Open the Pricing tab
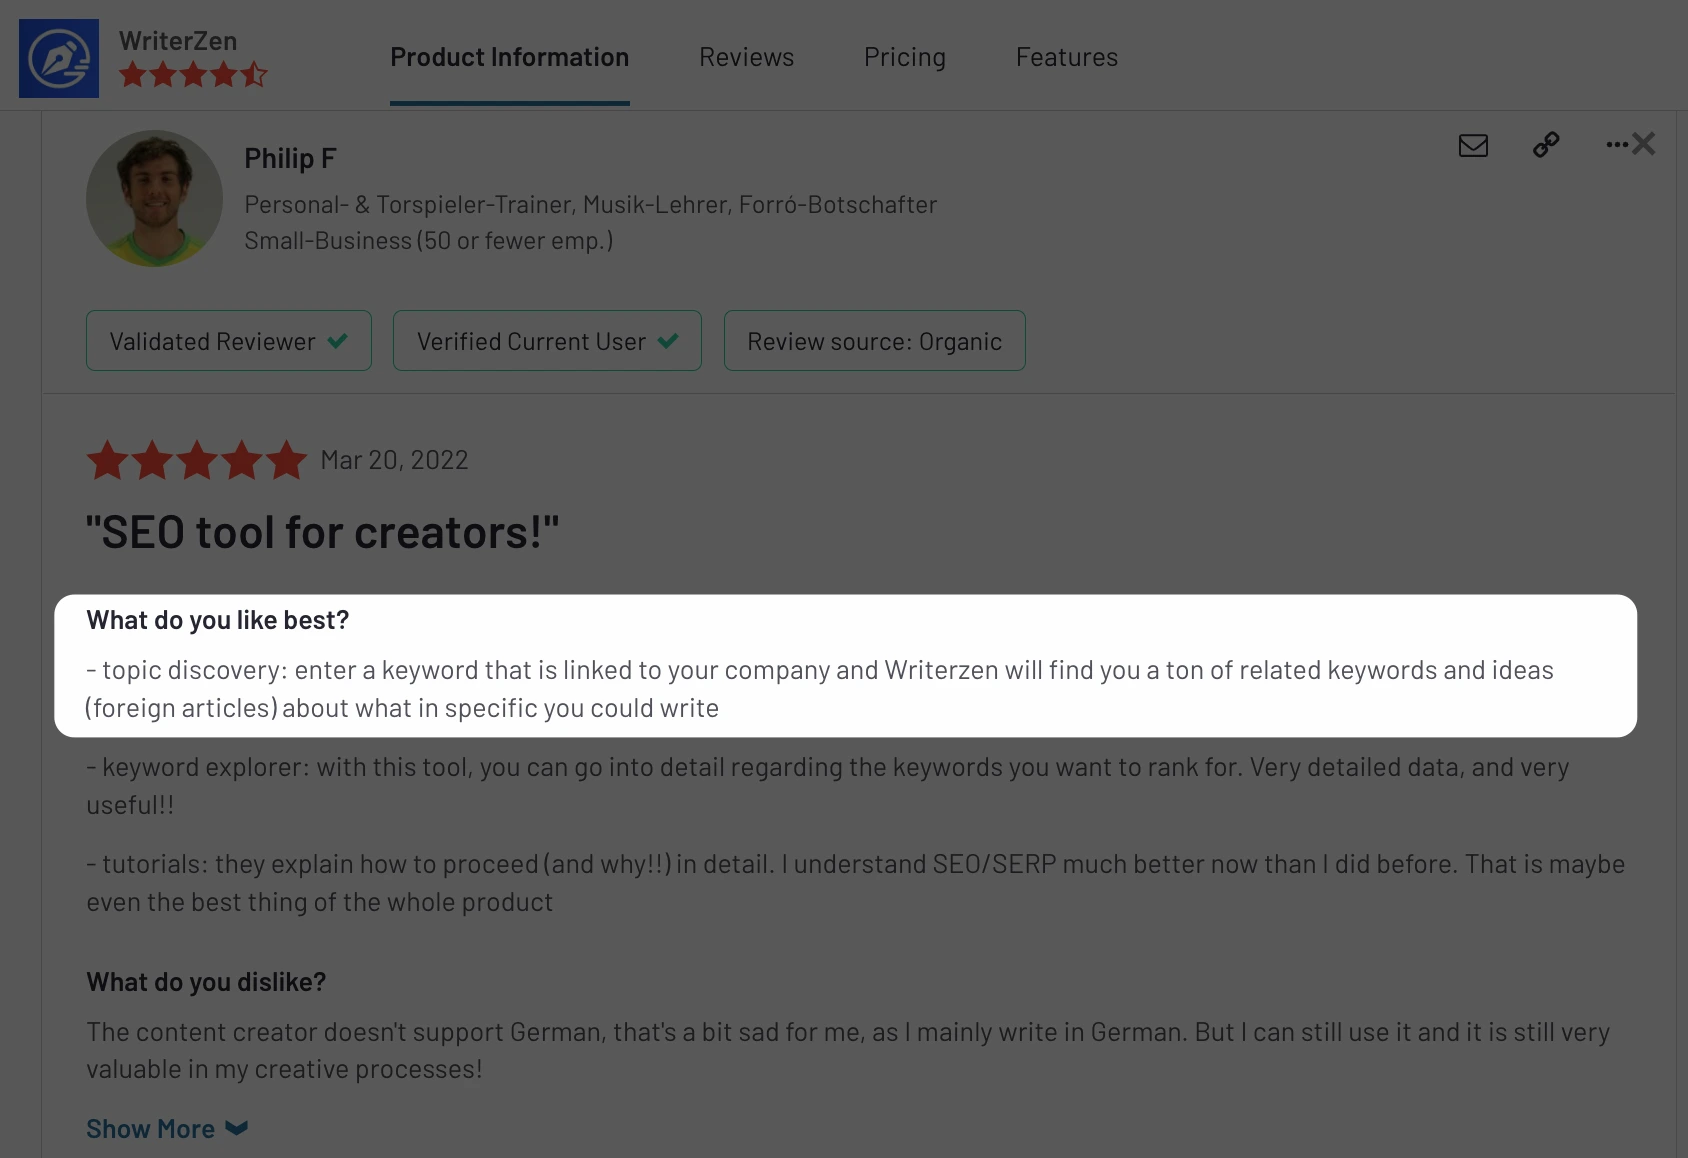 (905, 57)
